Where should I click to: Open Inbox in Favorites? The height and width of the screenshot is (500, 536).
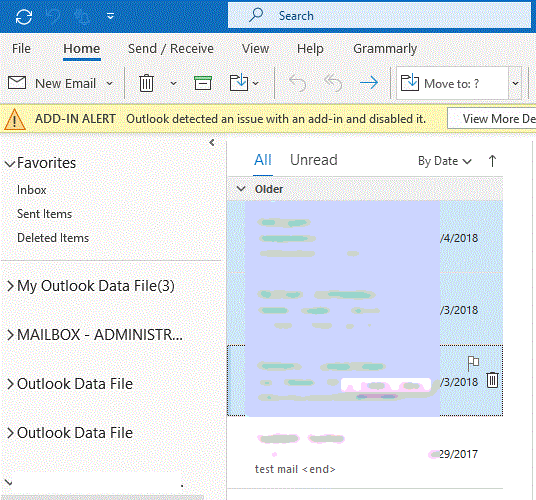[31, 190]
